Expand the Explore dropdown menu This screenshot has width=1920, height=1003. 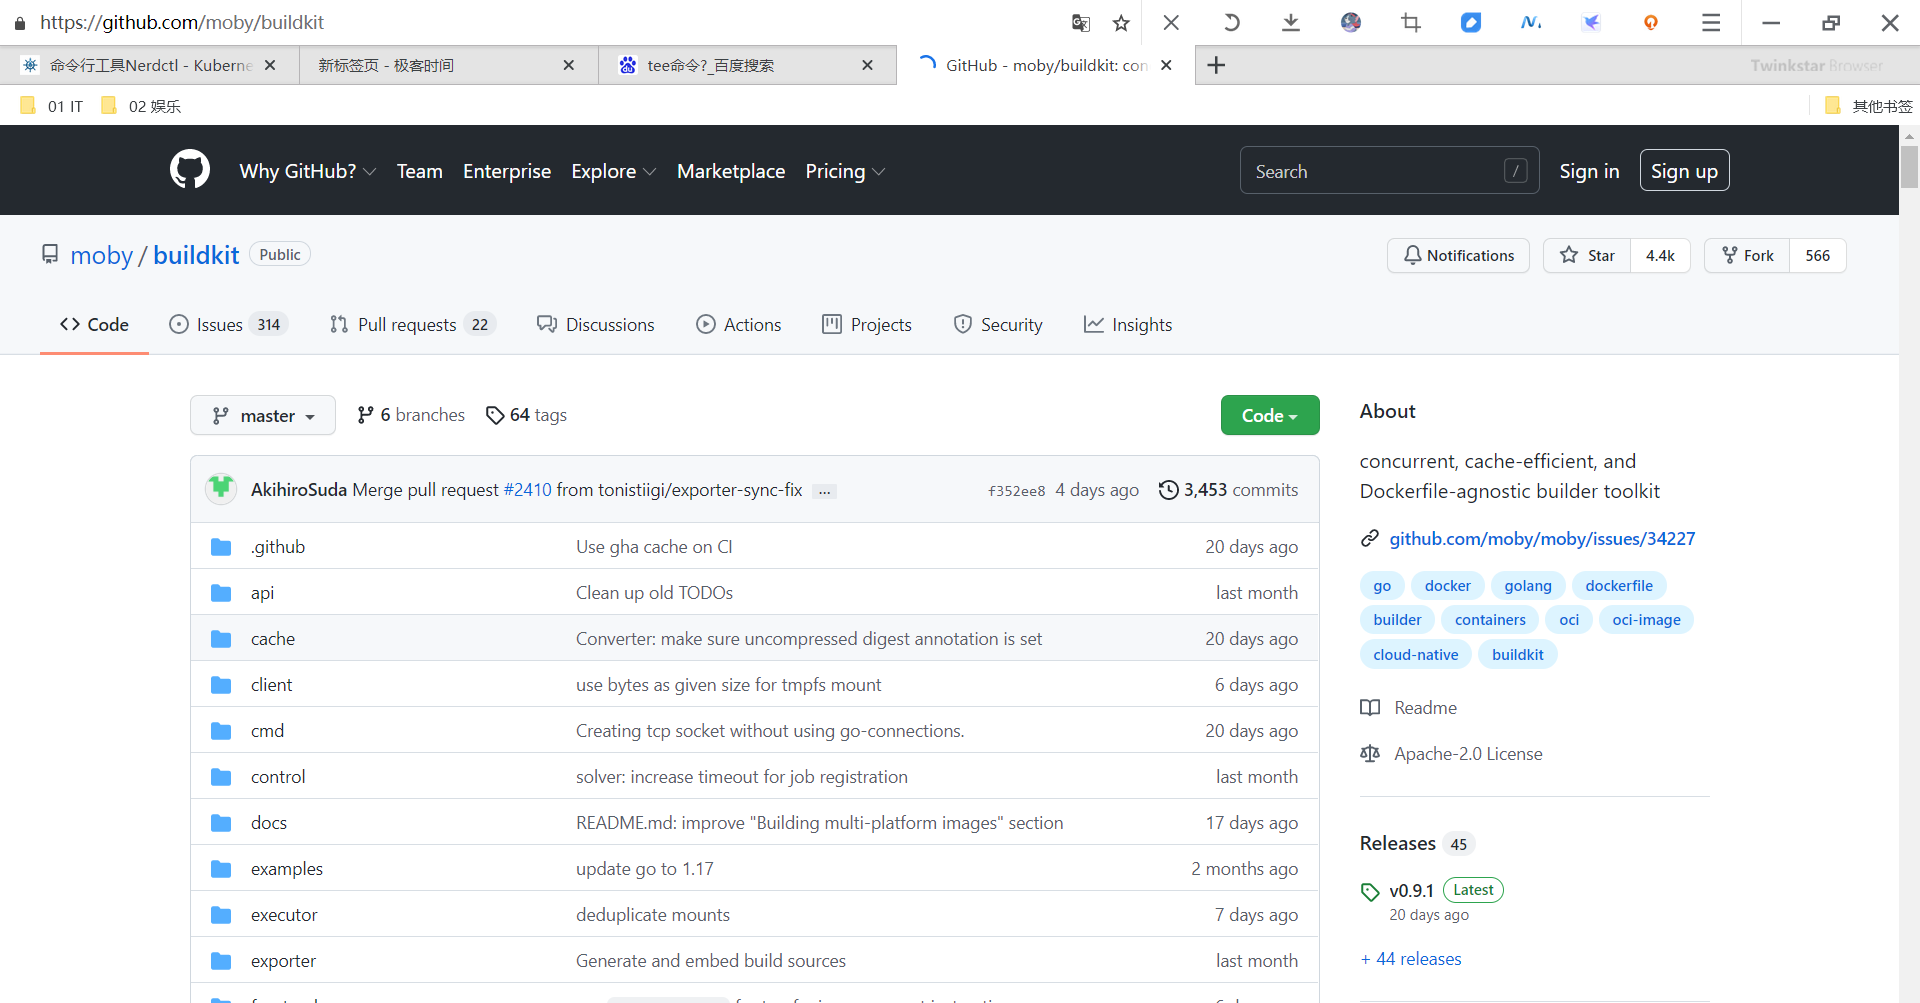pyautogui.click(x=613, y=171)
